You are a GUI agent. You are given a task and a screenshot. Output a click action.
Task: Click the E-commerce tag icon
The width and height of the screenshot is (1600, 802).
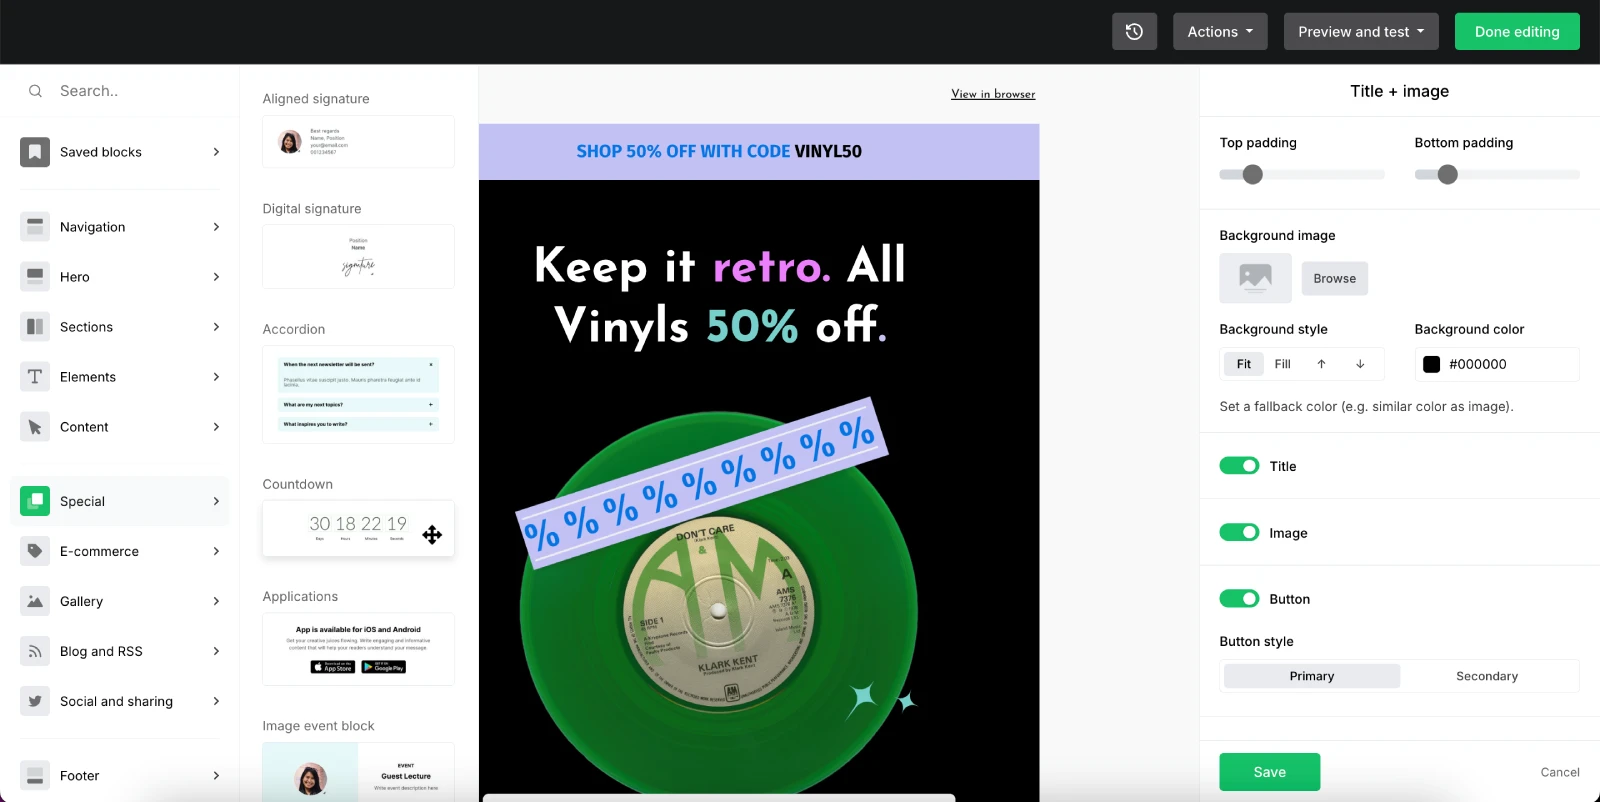pos(35,551)
